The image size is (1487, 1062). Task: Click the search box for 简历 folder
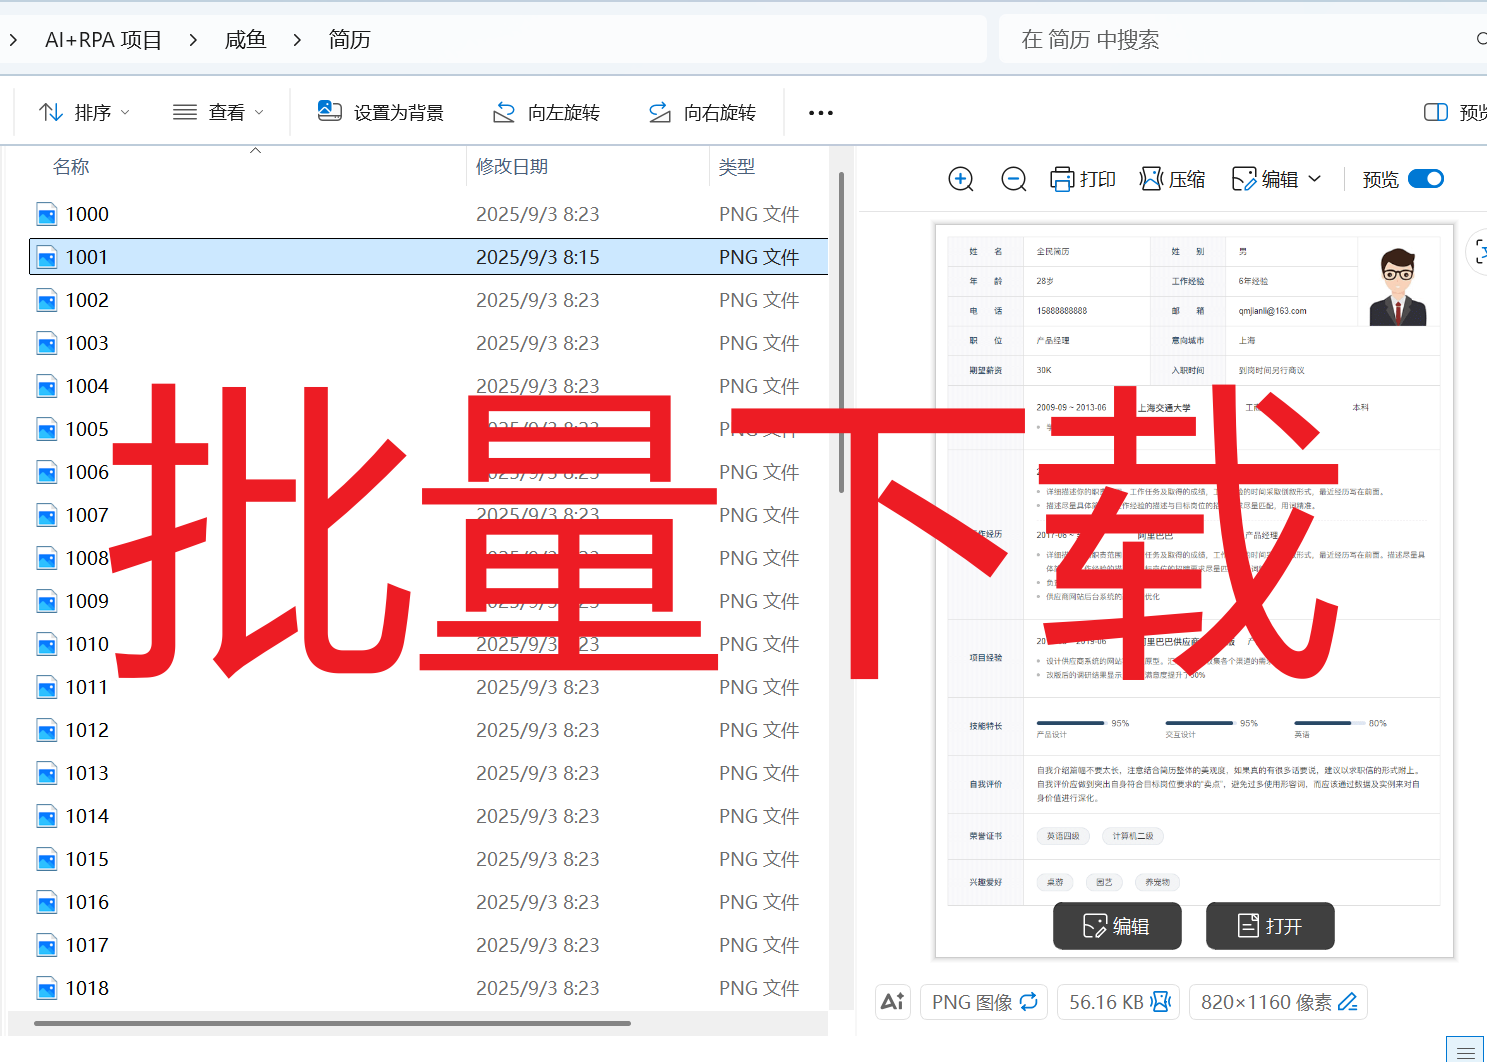pyautogui.click(x=1230, y=40)
